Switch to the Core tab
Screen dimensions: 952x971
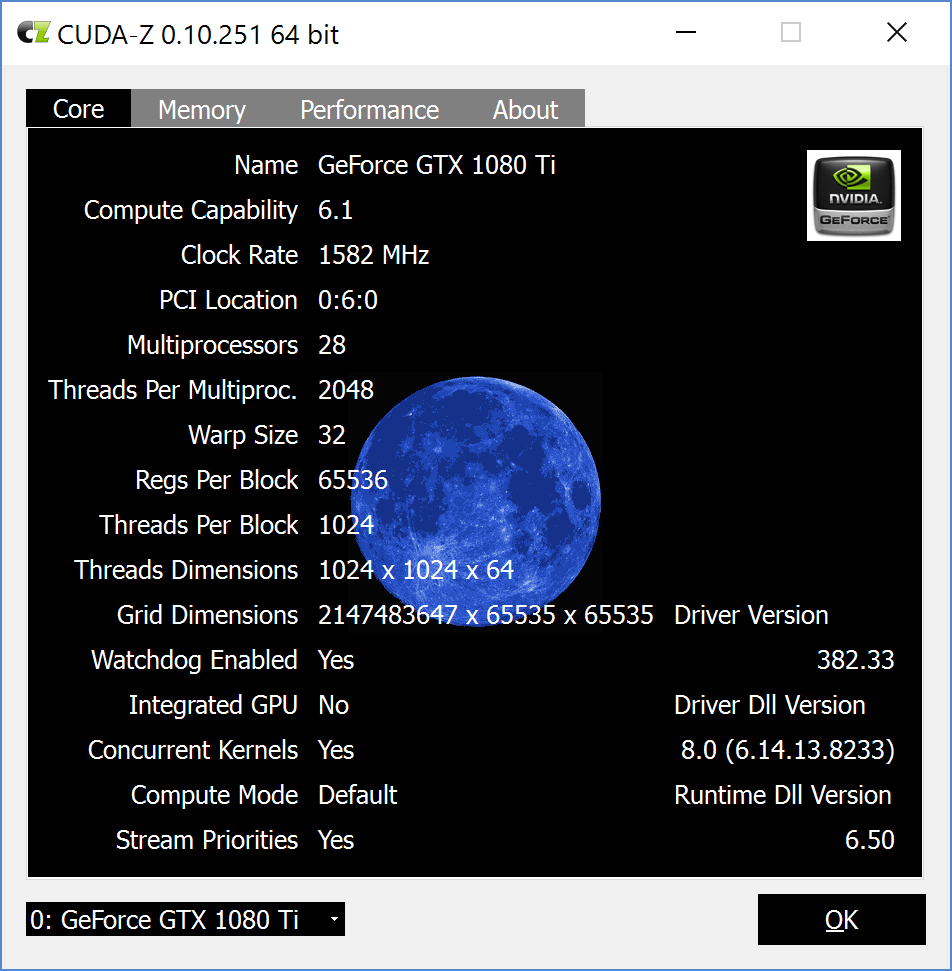coord(79,109)
